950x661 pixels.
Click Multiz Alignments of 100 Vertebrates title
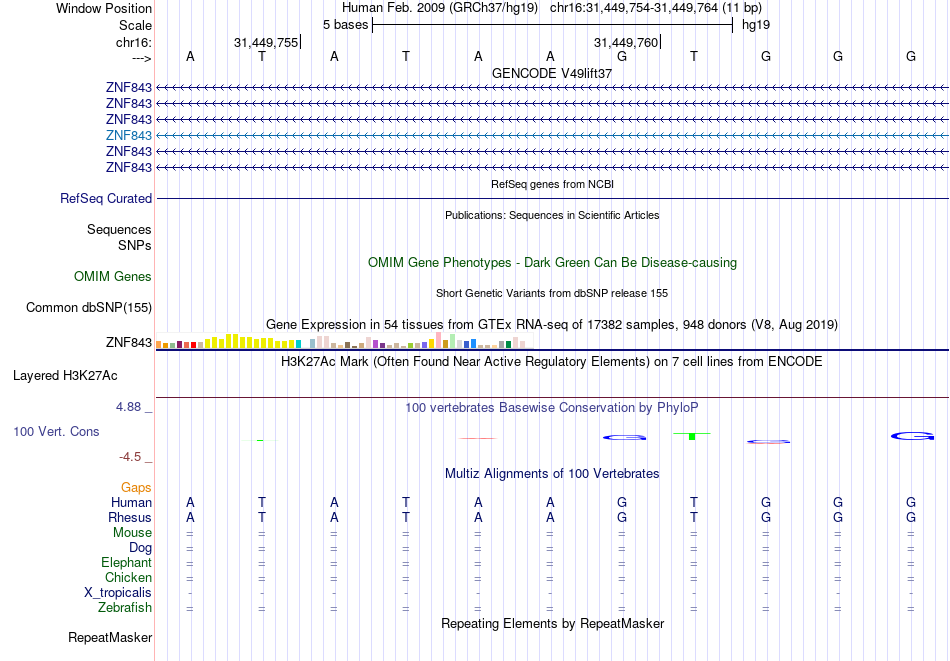coord(552,474)
